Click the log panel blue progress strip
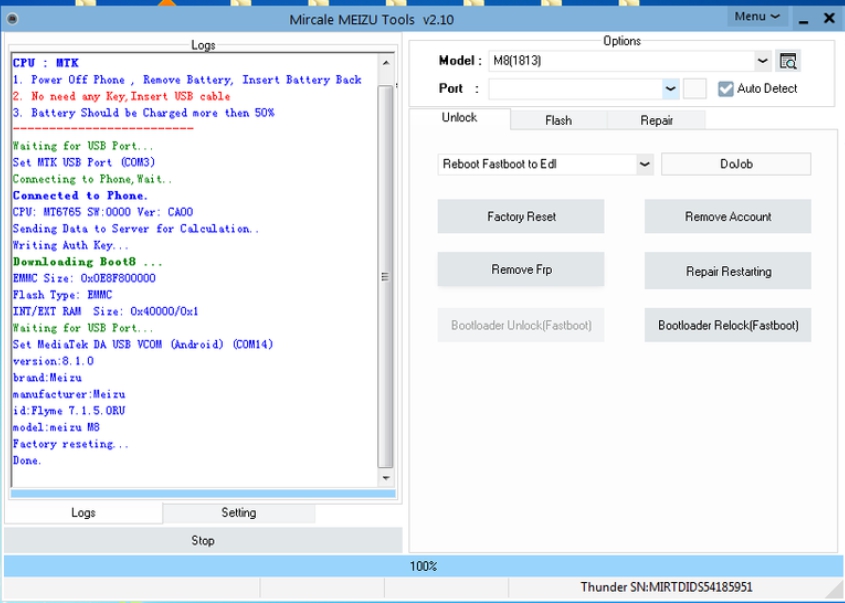 click(x=203, y=494)
